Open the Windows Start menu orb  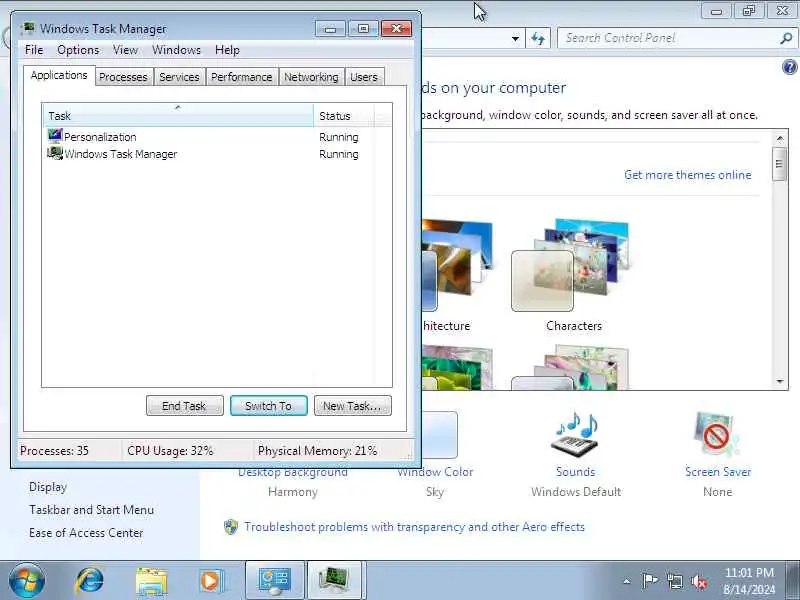[27, 581]
